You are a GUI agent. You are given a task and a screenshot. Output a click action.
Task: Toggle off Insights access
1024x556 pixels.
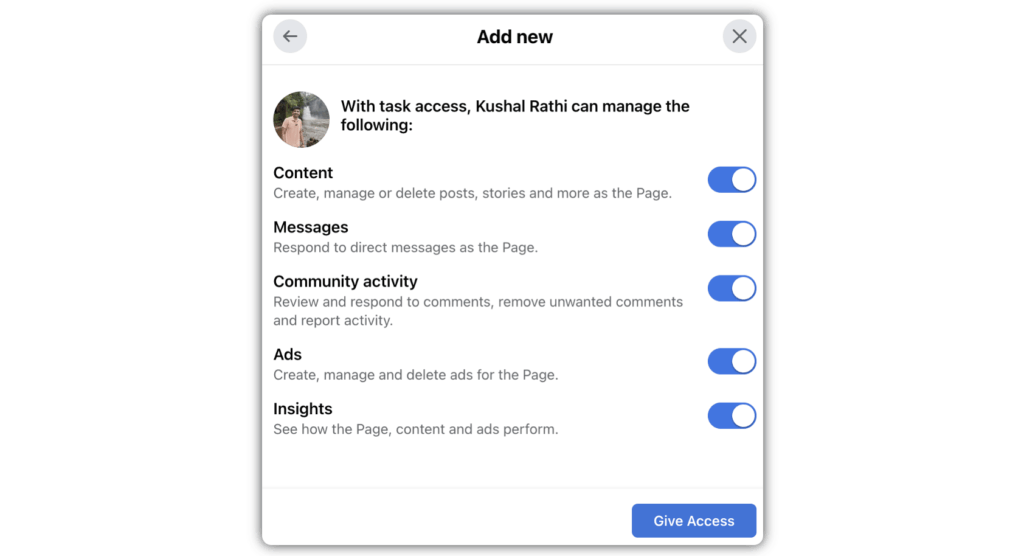click(732, 415)
